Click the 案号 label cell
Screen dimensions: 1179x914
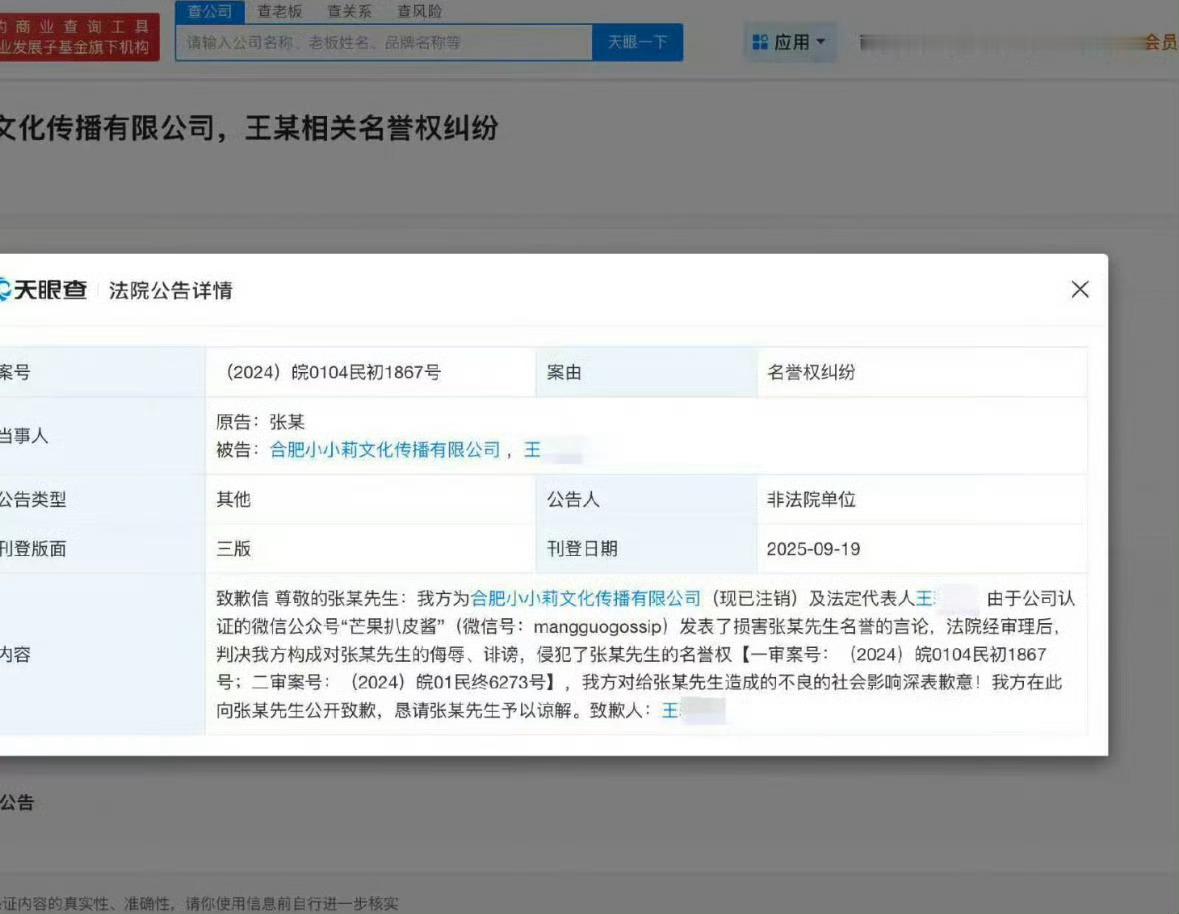tap(102, 372)
